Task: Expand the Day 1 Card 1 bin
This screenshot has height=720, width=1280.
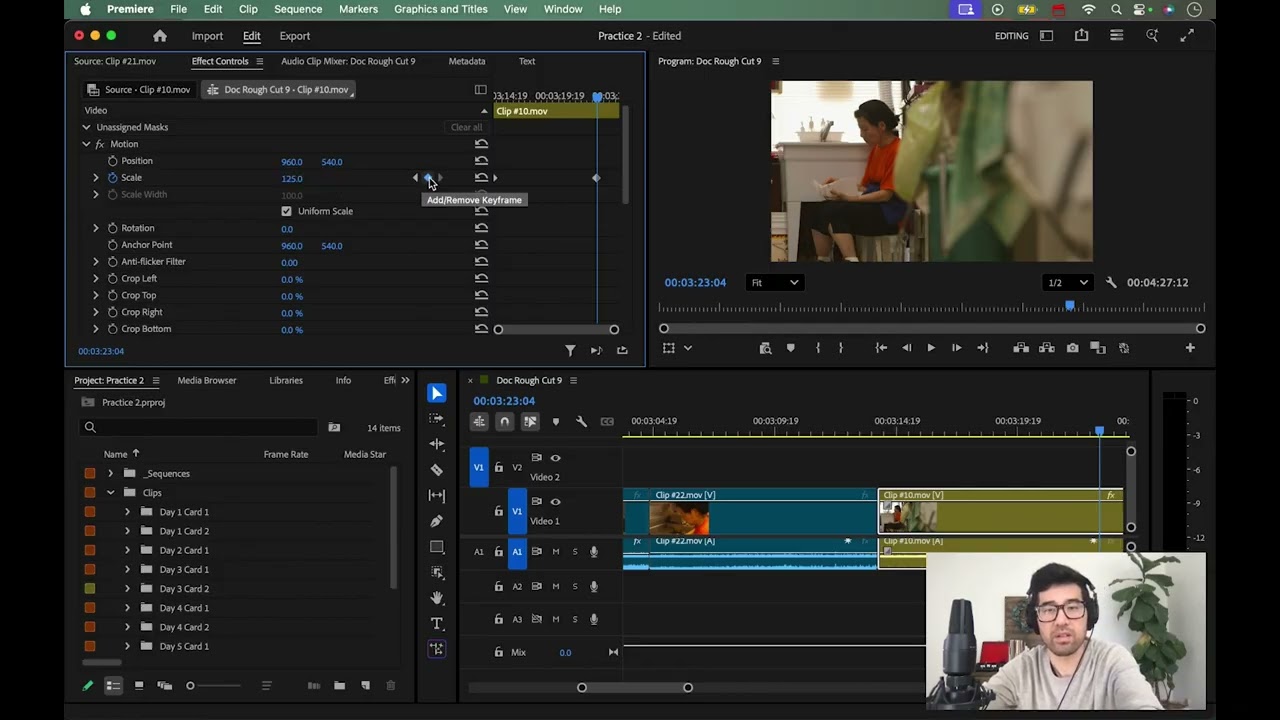Action: point(127,512)
